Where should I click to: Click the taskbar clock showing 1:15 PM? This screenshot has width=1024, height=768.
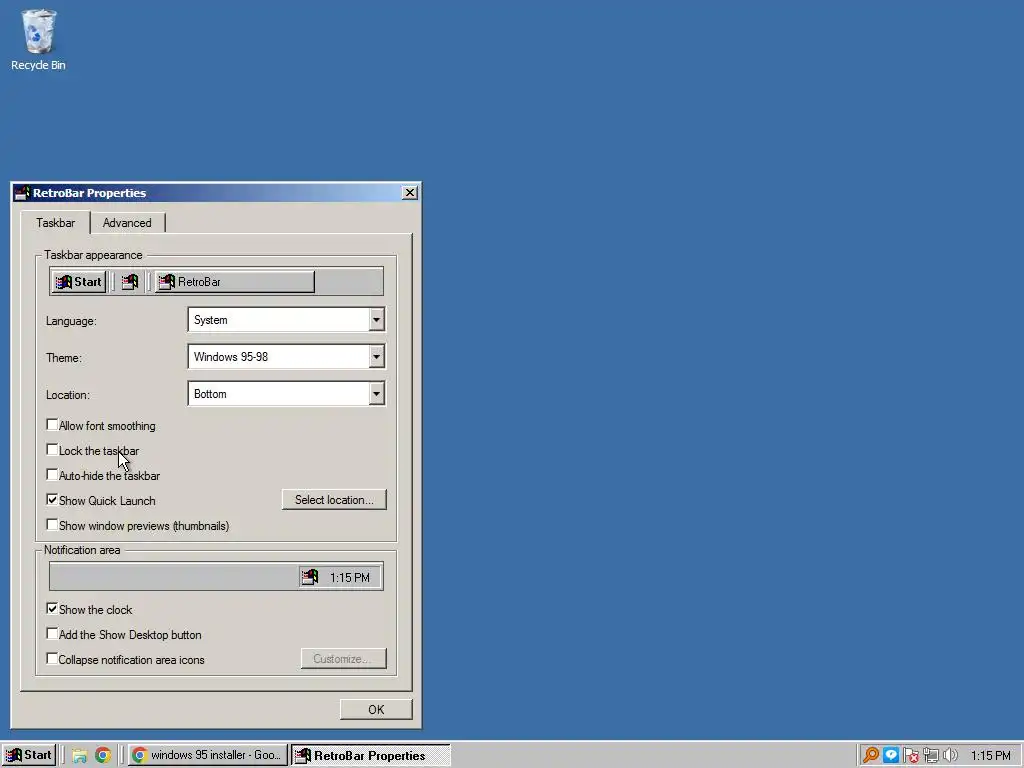pyautogui.click(x=991, y=756)
